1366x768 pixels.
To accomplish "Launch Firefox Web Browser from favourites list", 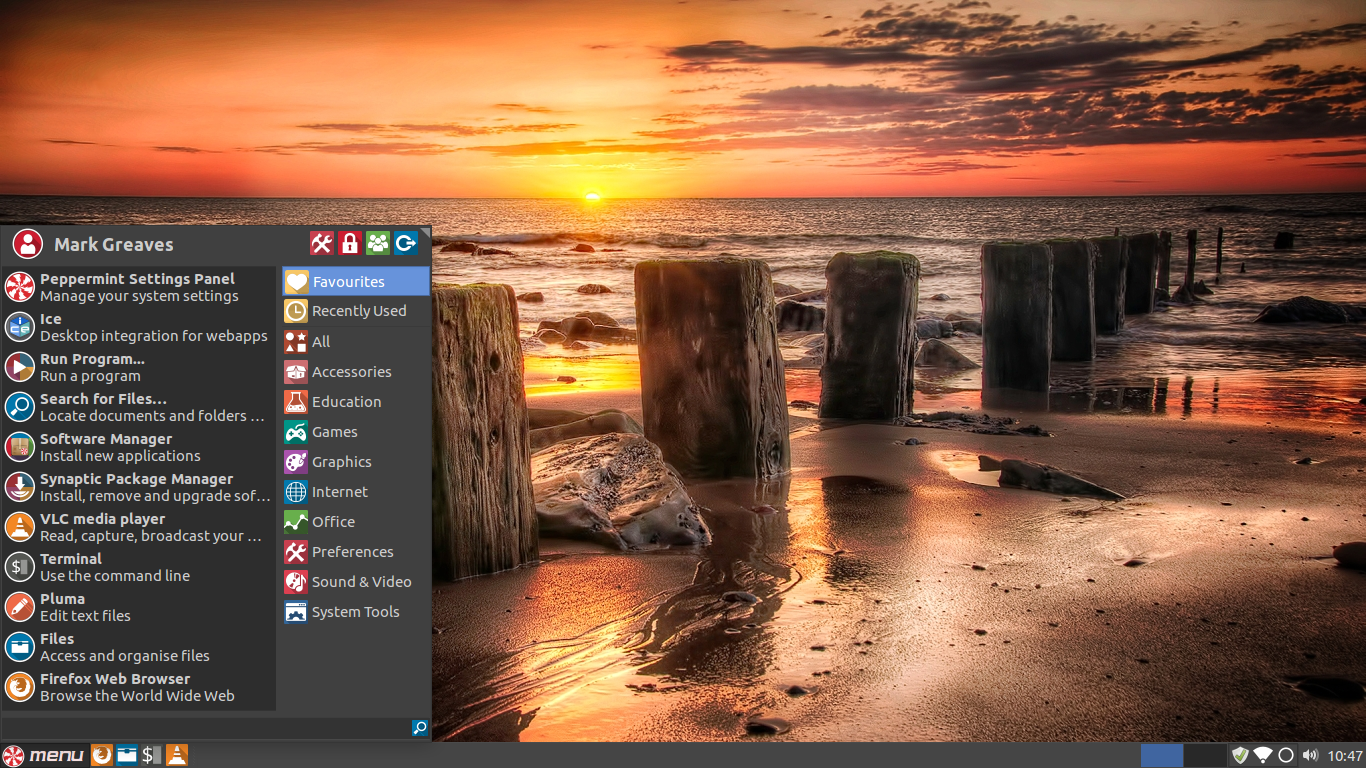I will [139, 687].
